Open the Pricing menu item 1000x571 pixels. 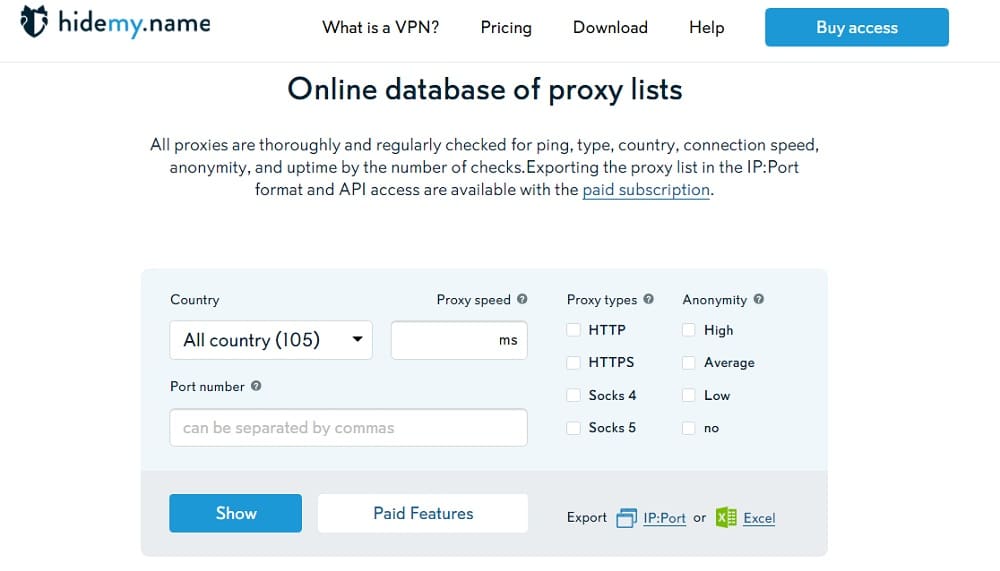[x=506, y=27]
